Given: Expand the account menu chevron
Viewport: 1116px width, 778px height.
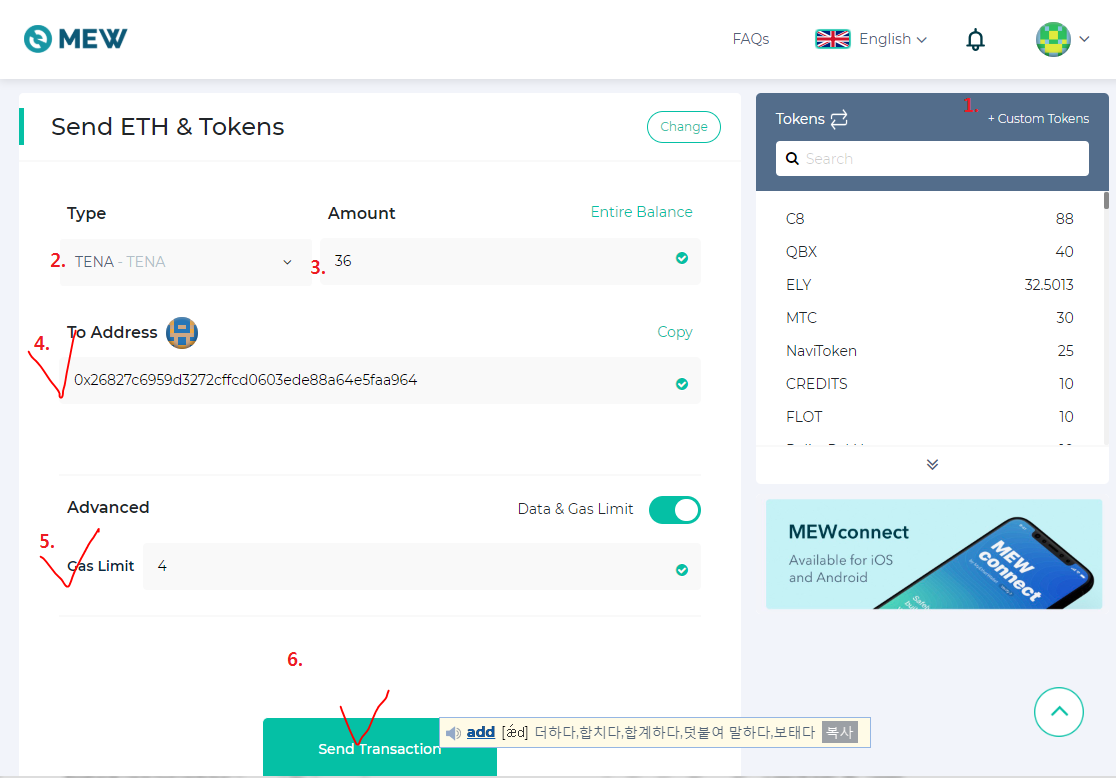Looking at the screenshot, I should (1084, 39).
